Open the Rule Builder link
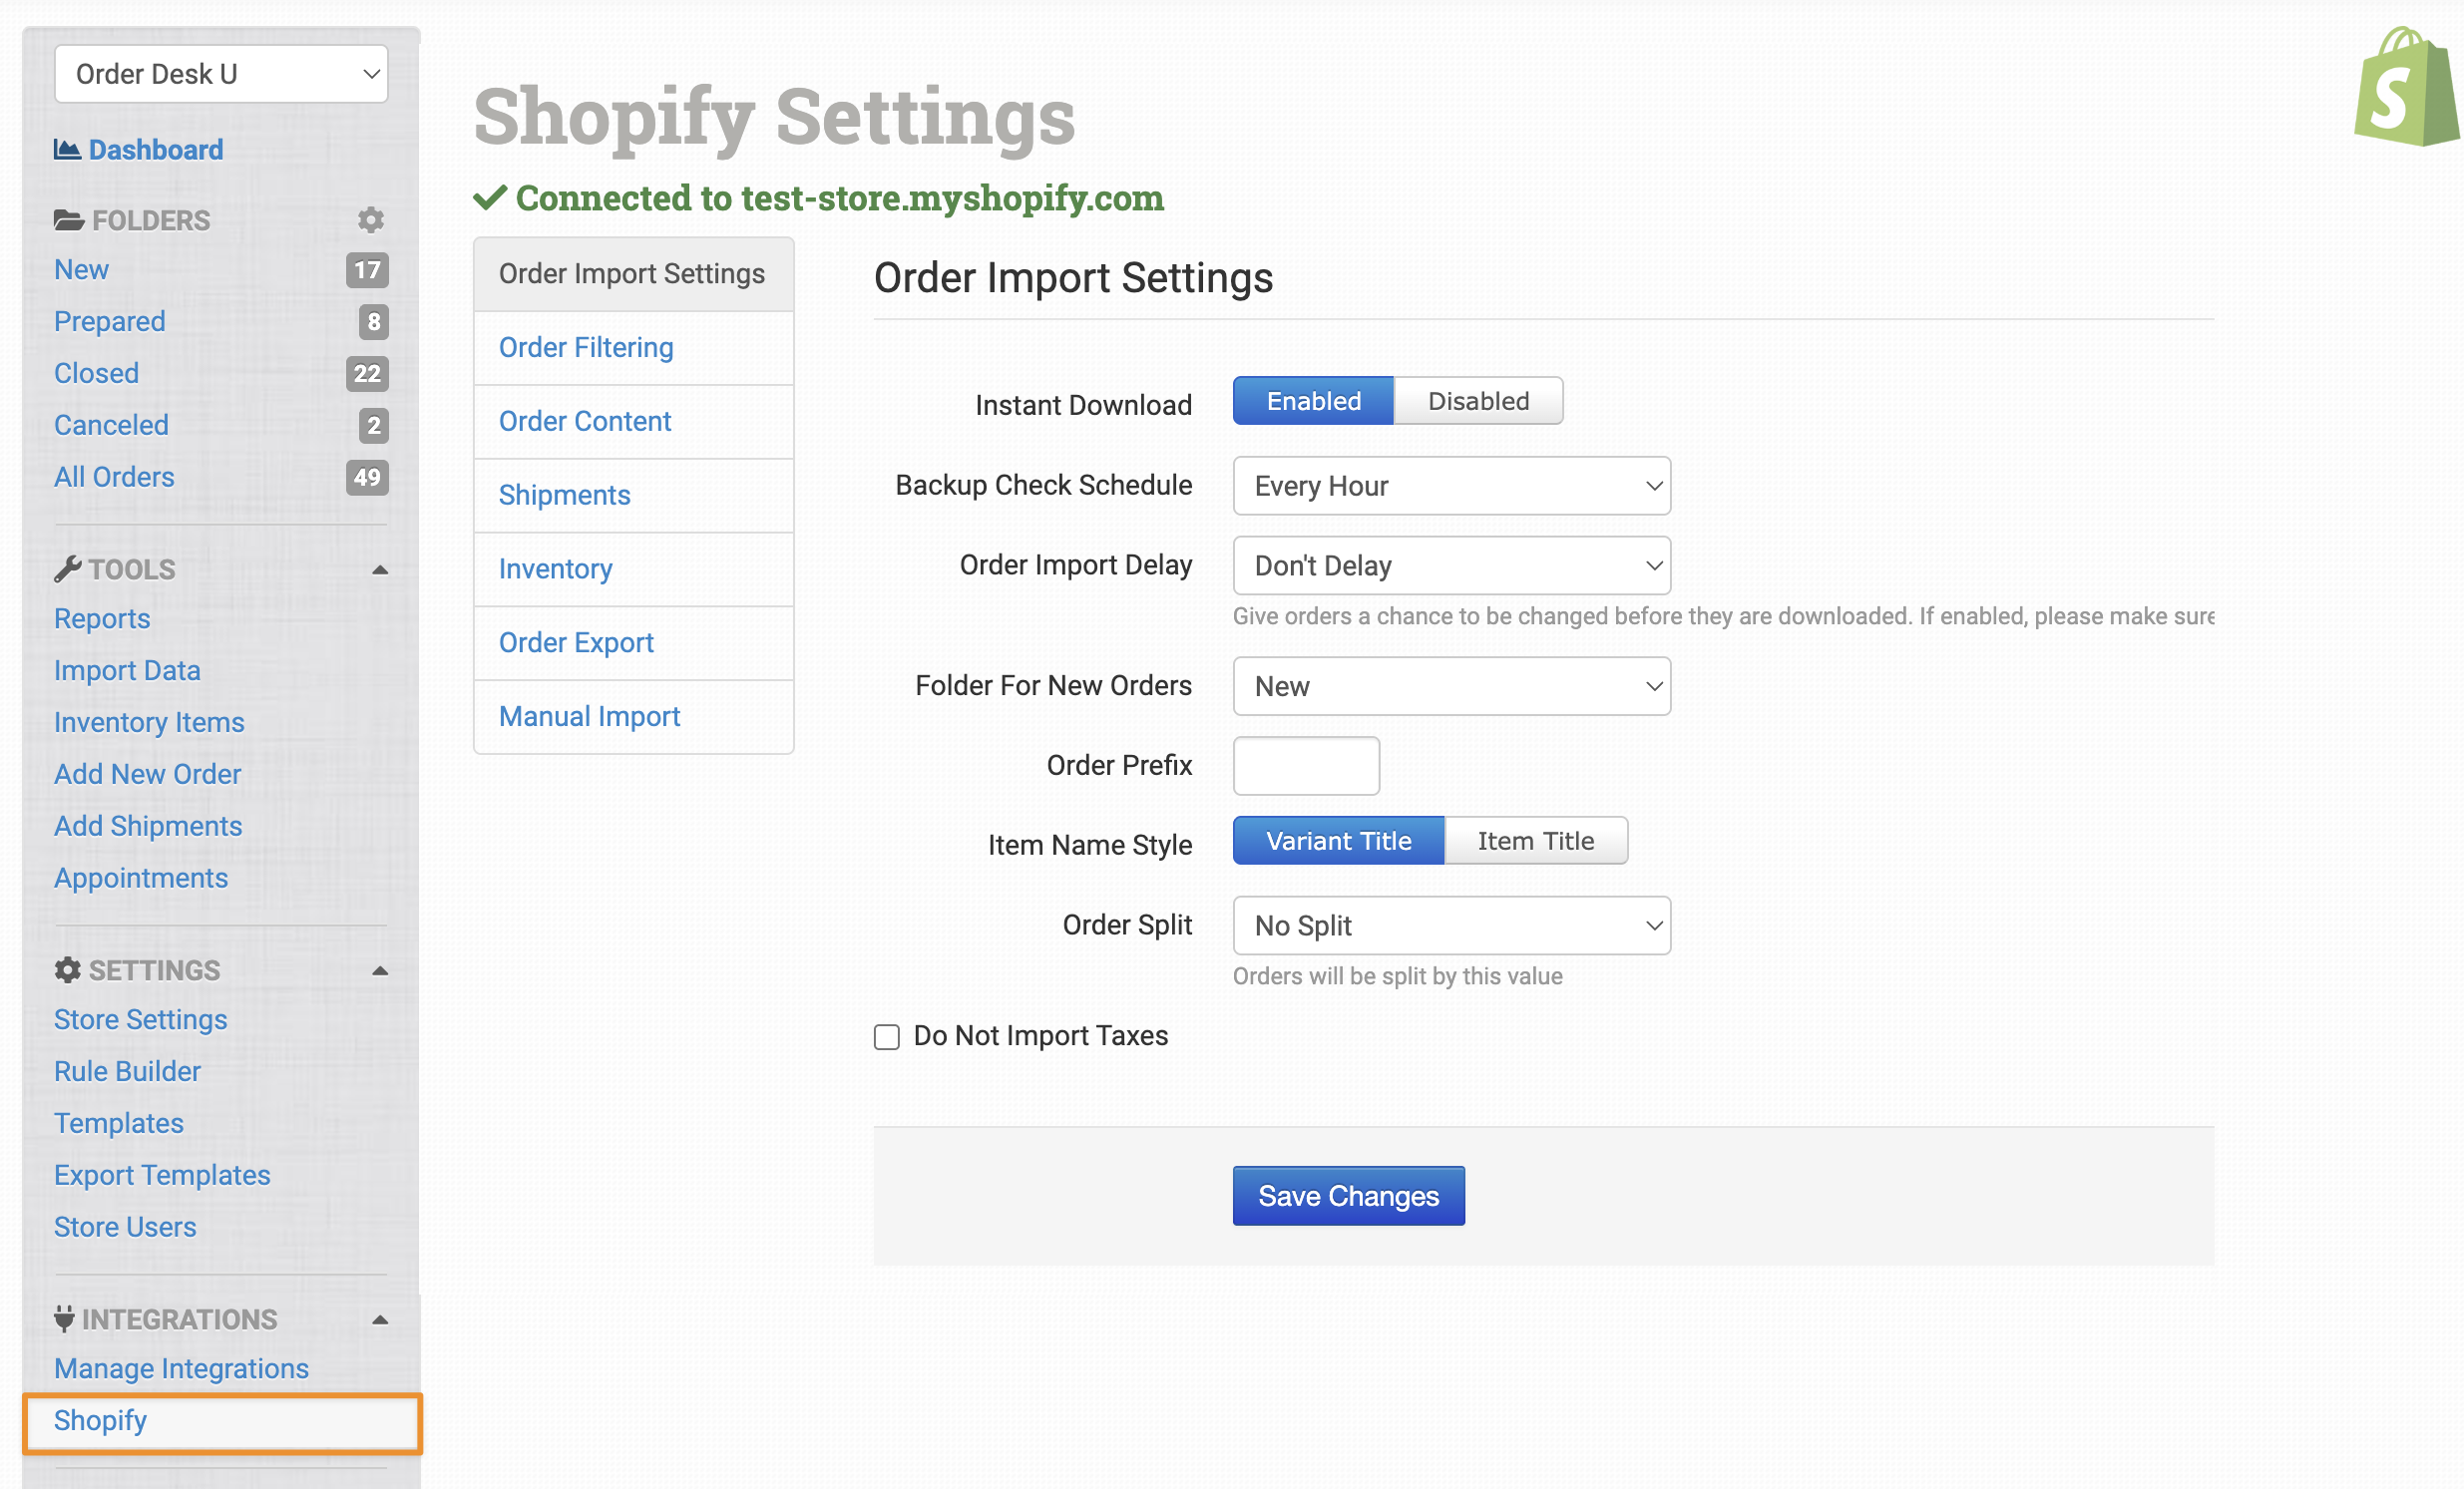The width and height of the screenshot is (2464, 1489). 127,1071
